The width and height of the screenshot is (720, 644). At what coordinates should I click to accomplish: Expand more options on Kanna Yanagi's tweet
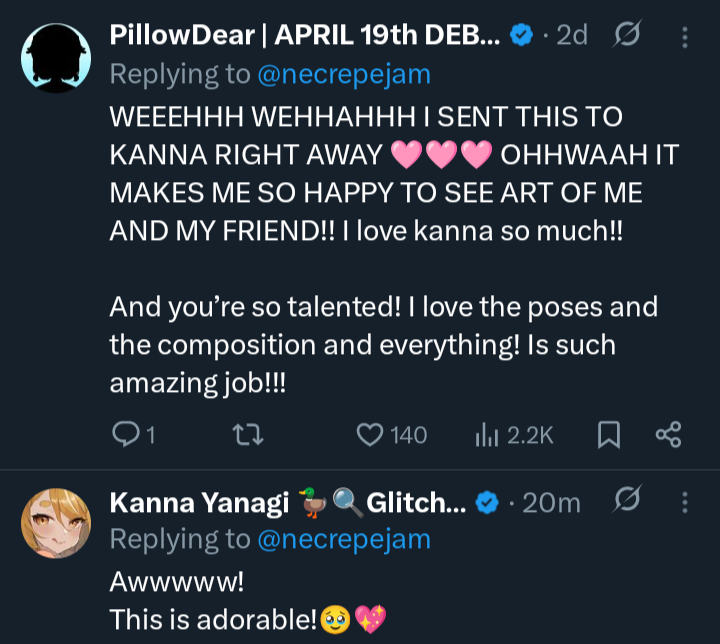[x=685, y=502]
